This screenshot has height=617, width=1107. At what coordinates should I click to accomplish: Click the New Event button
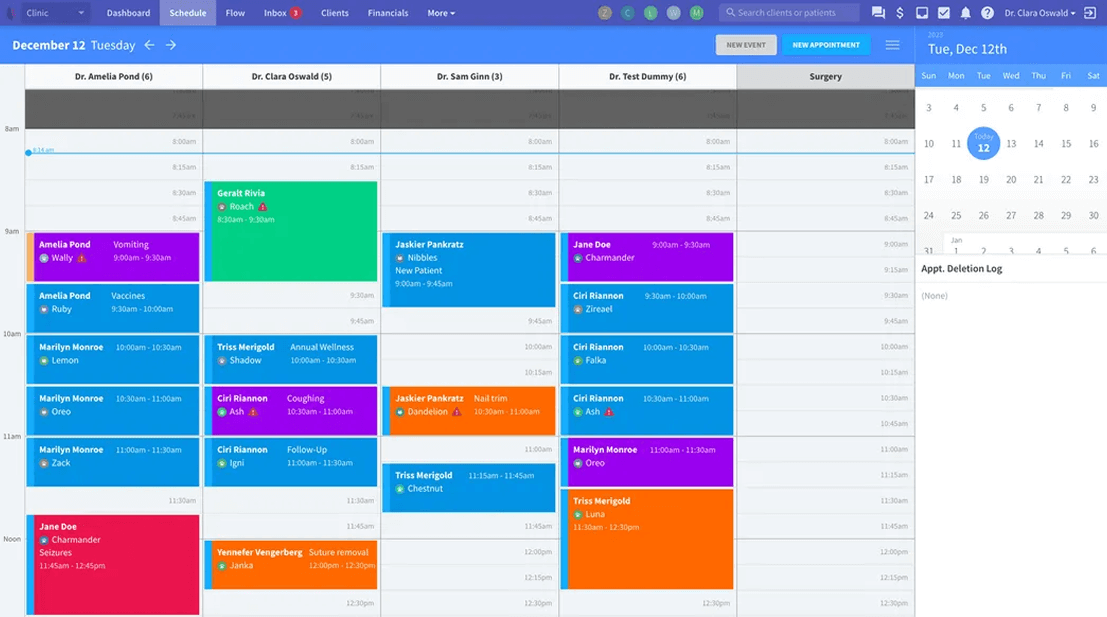(x=746, y=44)
